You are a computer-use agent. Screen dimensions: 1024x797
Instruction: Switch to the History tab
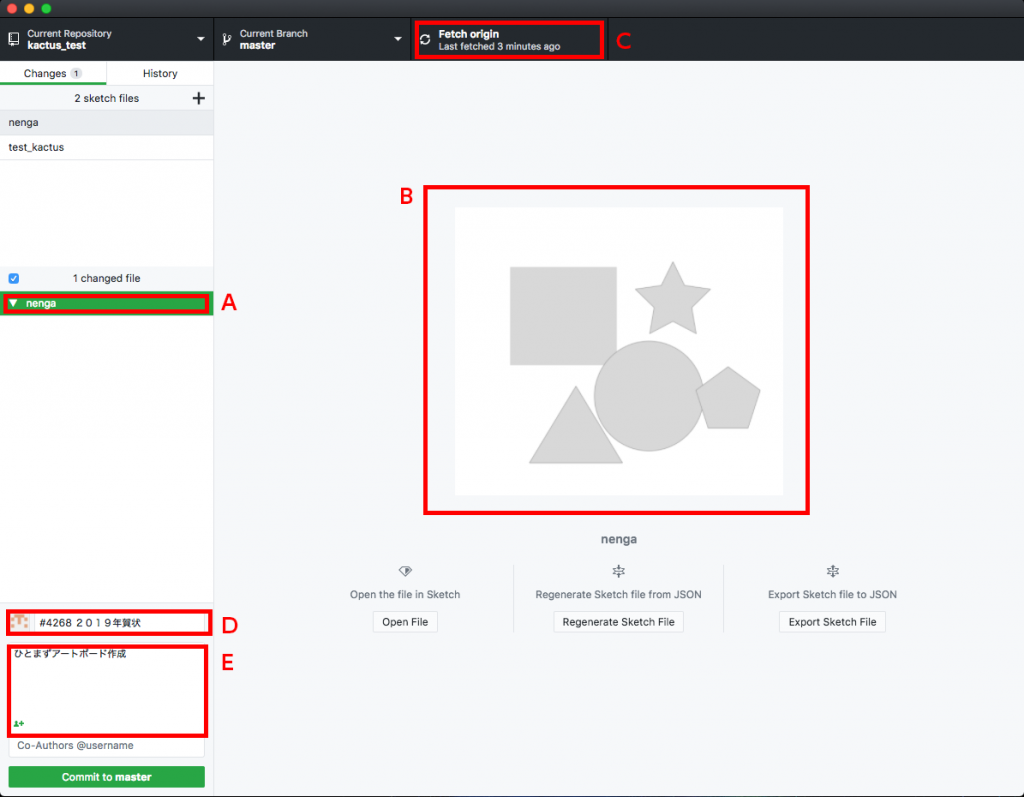coord(160,73)
